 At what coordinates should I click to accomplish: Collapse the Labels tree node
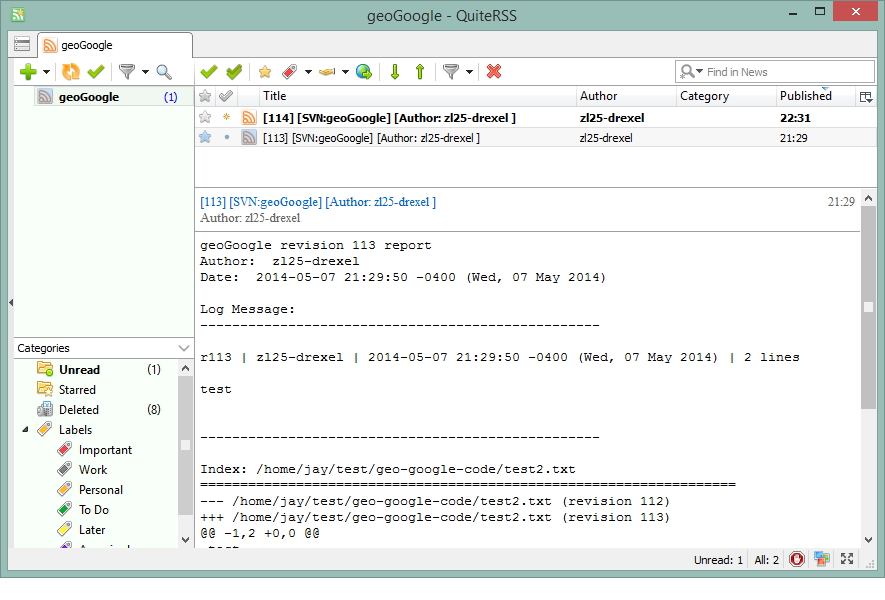point(25,430)
